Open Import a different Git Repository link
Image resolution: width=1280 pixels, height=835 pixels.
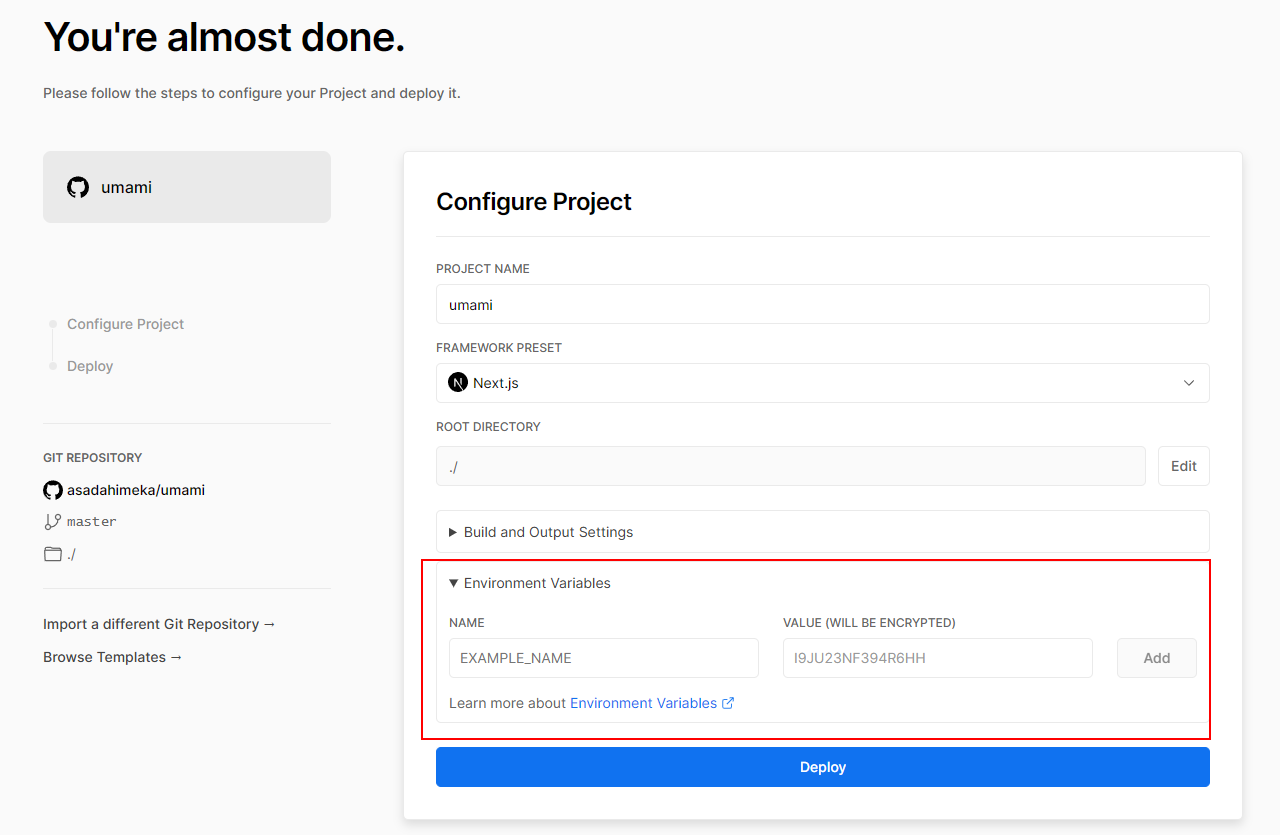pyautogui.click(x=159, y=624)
